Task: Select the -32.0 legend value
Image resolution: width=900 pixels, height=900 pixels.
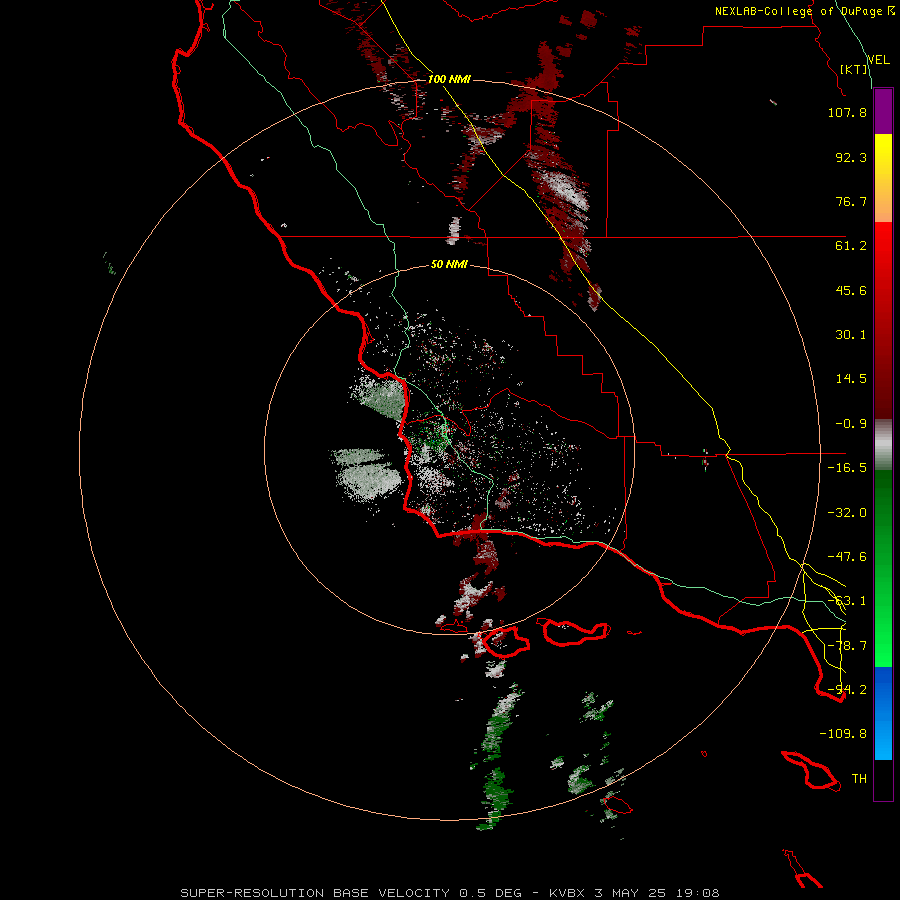Action: 847,513
